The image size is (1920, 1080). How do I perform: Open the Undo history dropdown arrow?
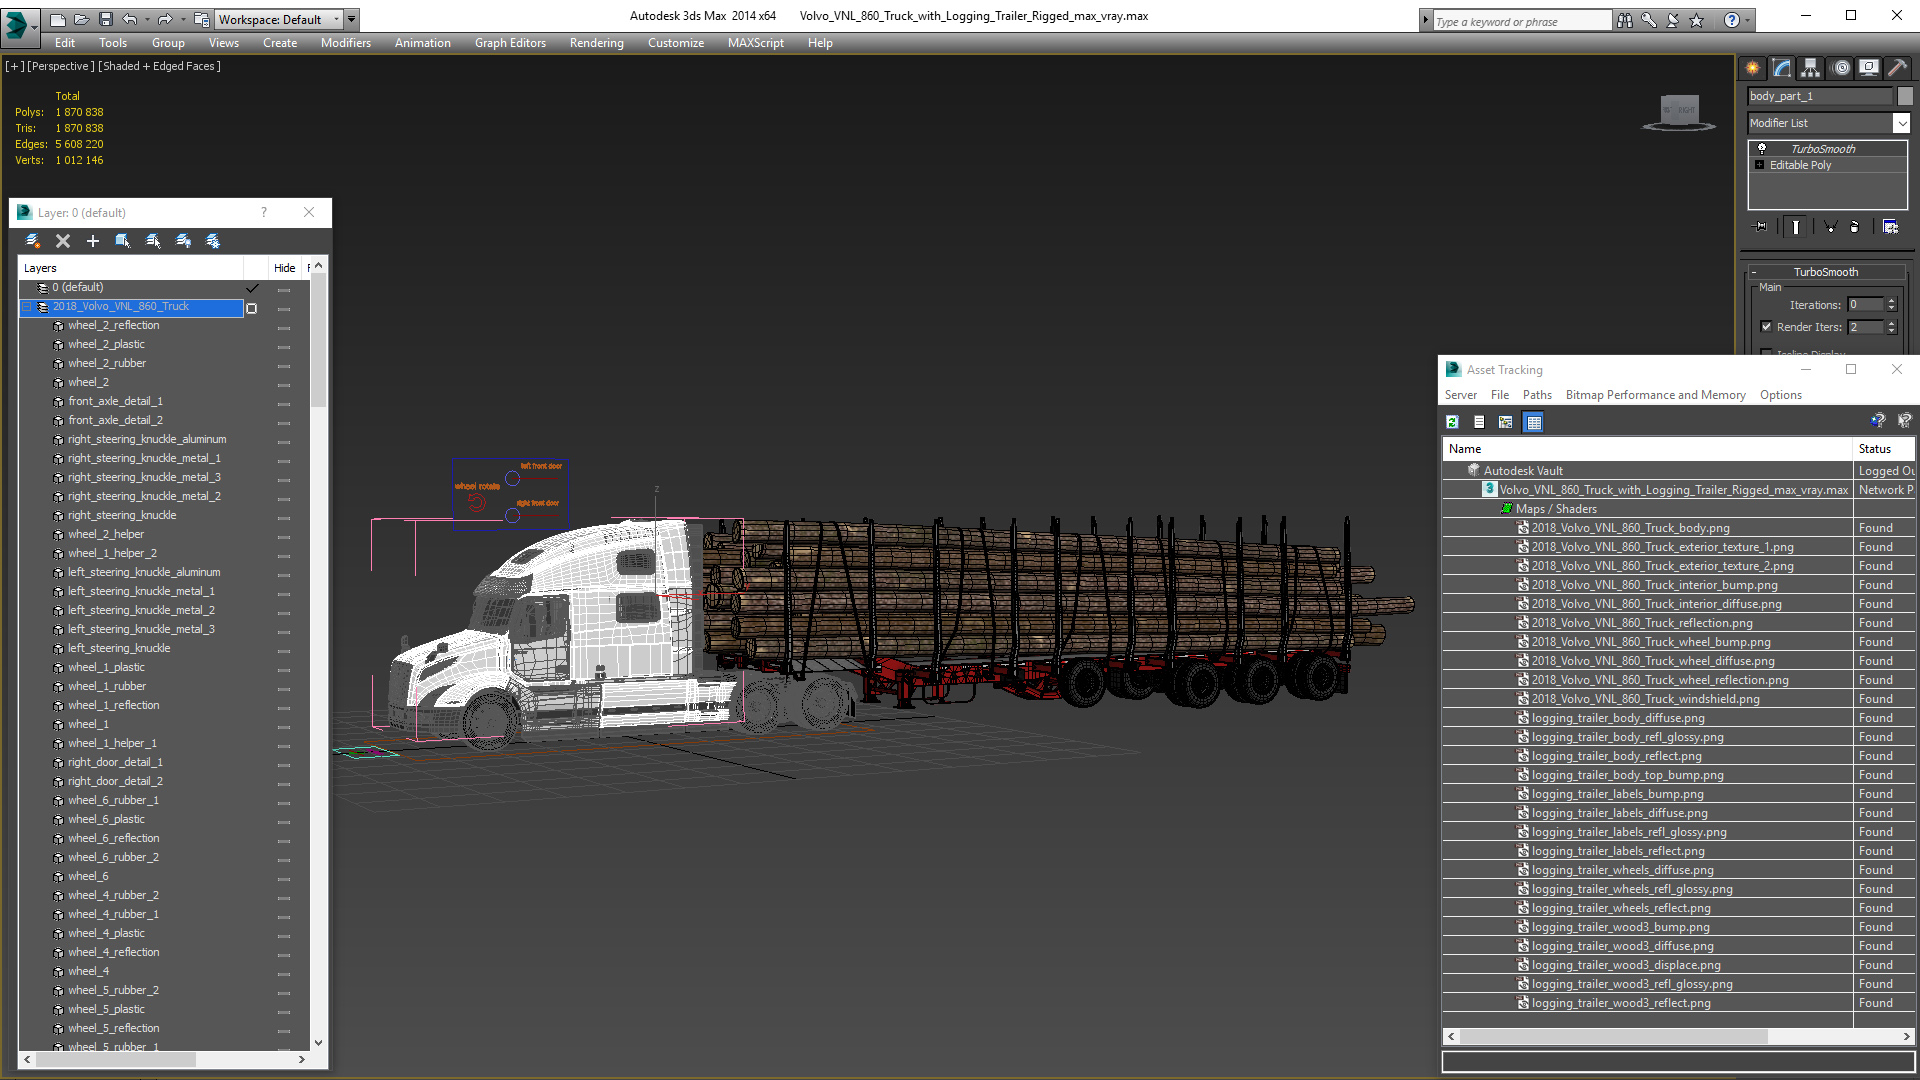click(146, 19)
